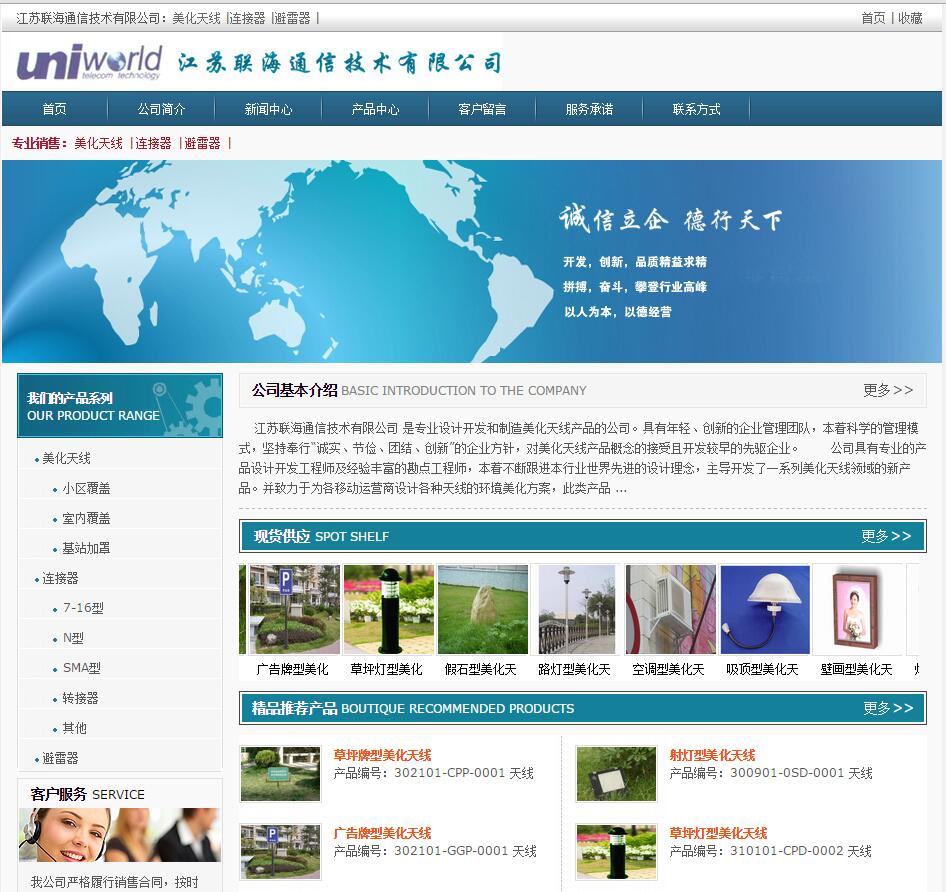The width and height of the screenshot is (946, 892).
Task: Select 其他 in the sidebar
Action: pyautogui.click(x=75, y=728)
